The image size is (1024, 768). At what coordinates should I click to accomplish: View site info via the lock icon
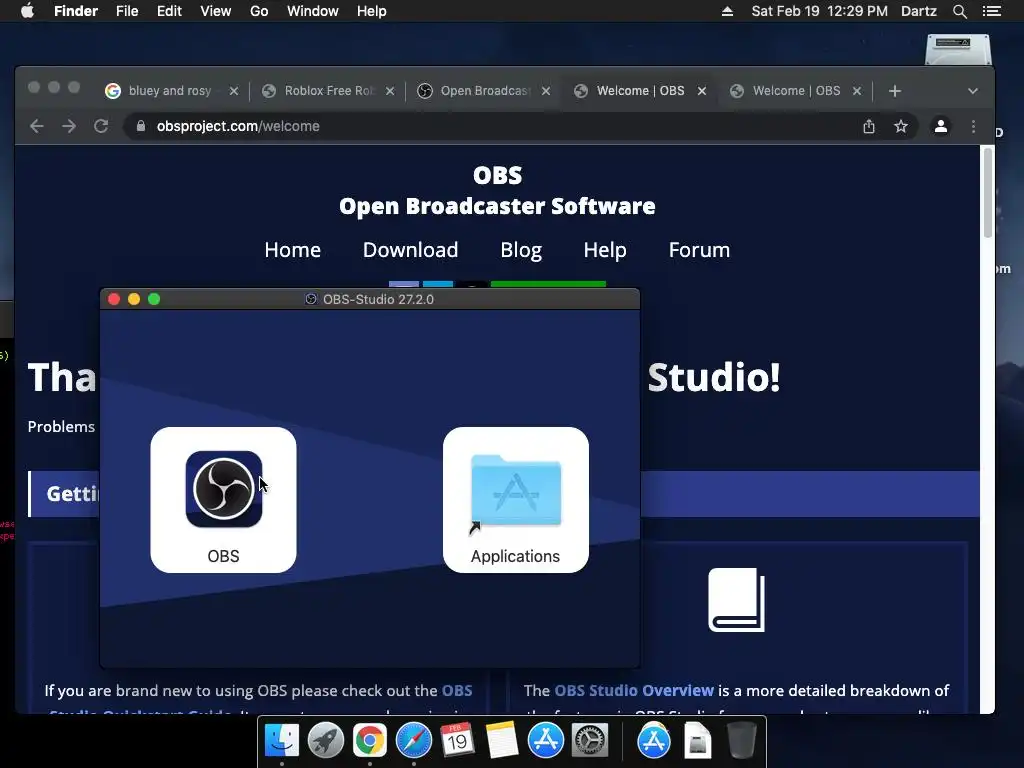[140, 126]
